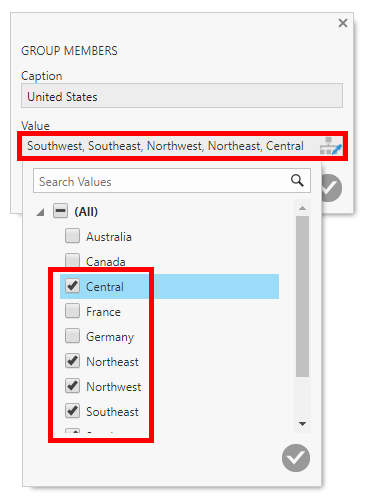The width and height of the screenshot is (369, 496).
Task: Check the Germany checkbox
Action: point(72,336)
